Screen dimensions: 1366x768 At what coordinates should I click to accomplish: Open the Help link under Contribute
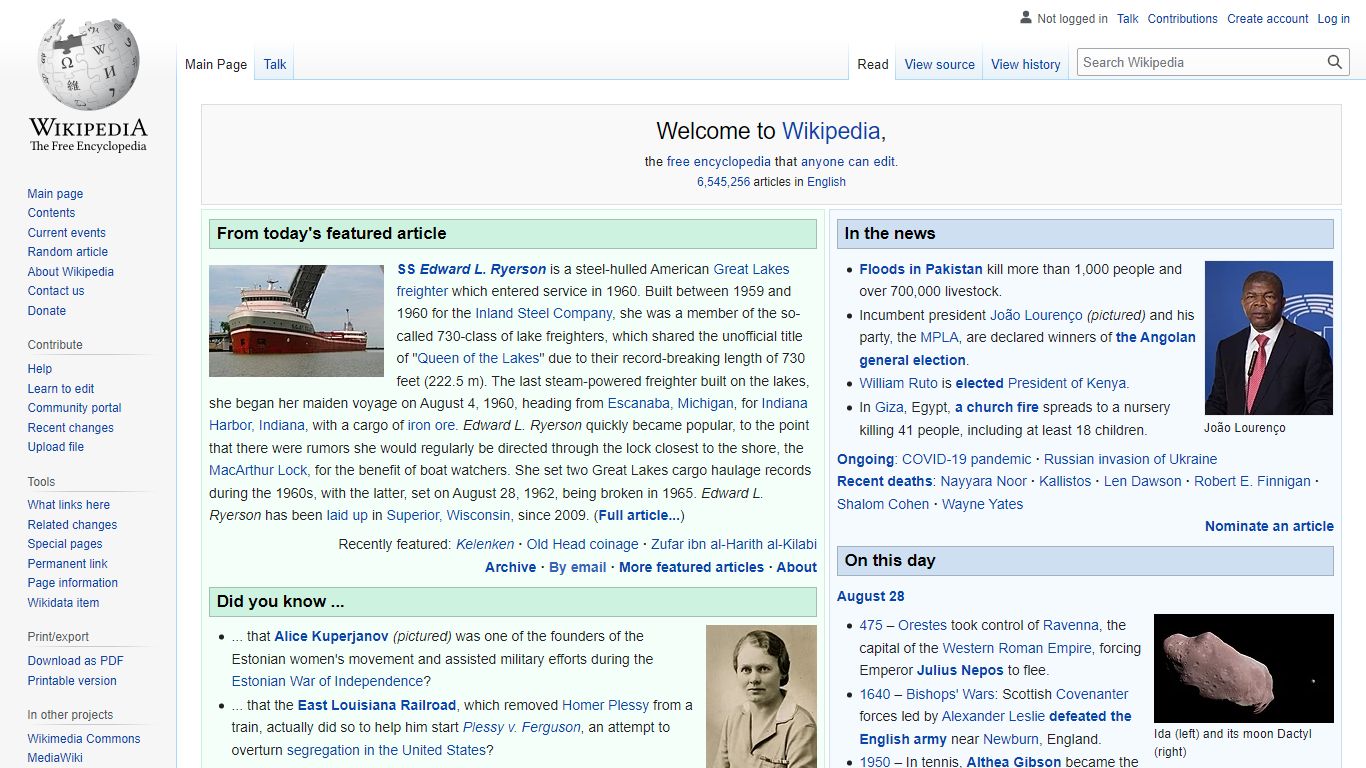pos(40,369)
